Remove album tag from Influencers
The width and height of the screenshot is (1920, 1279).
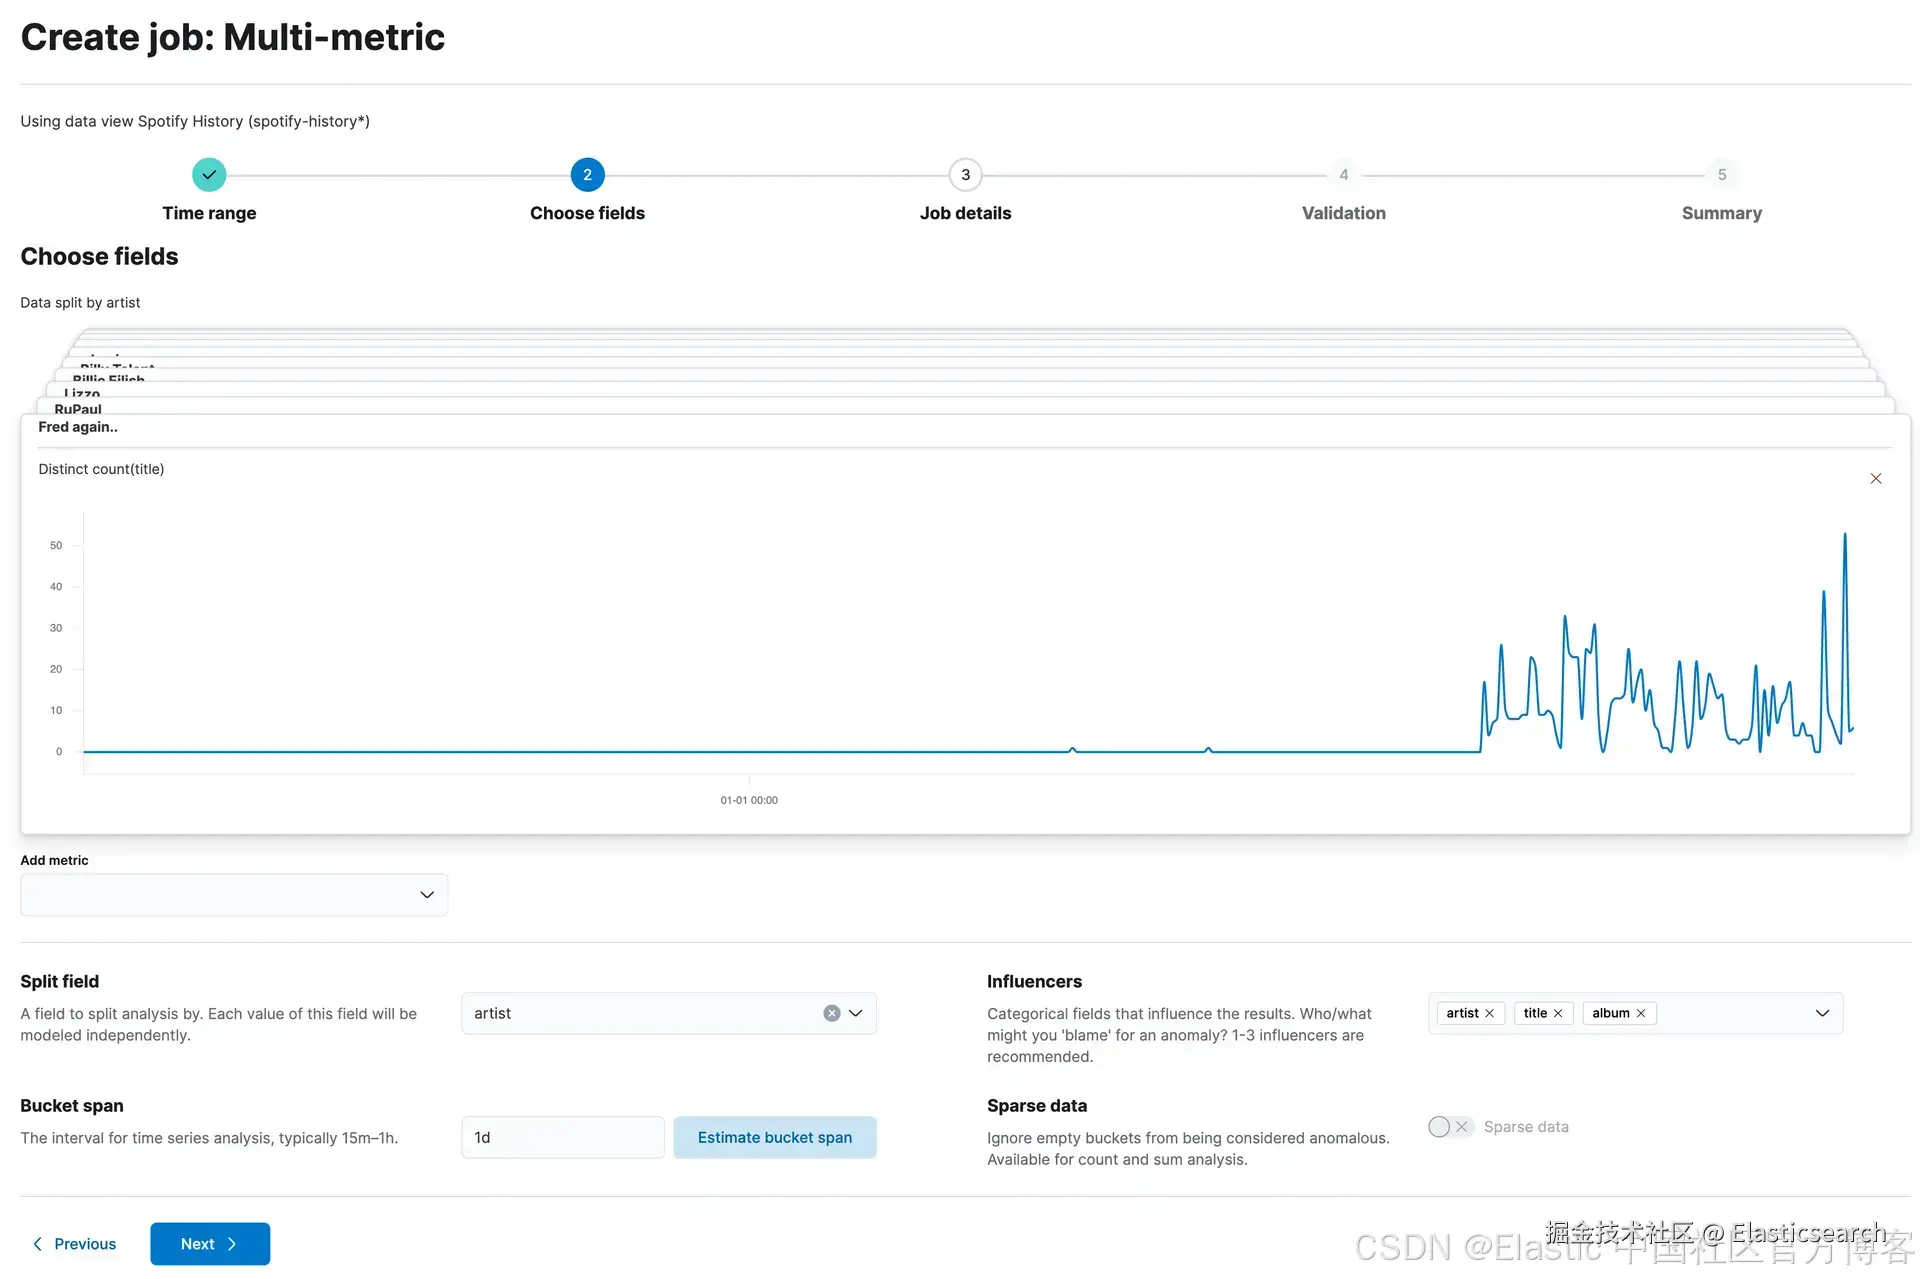[1641, 1013]
